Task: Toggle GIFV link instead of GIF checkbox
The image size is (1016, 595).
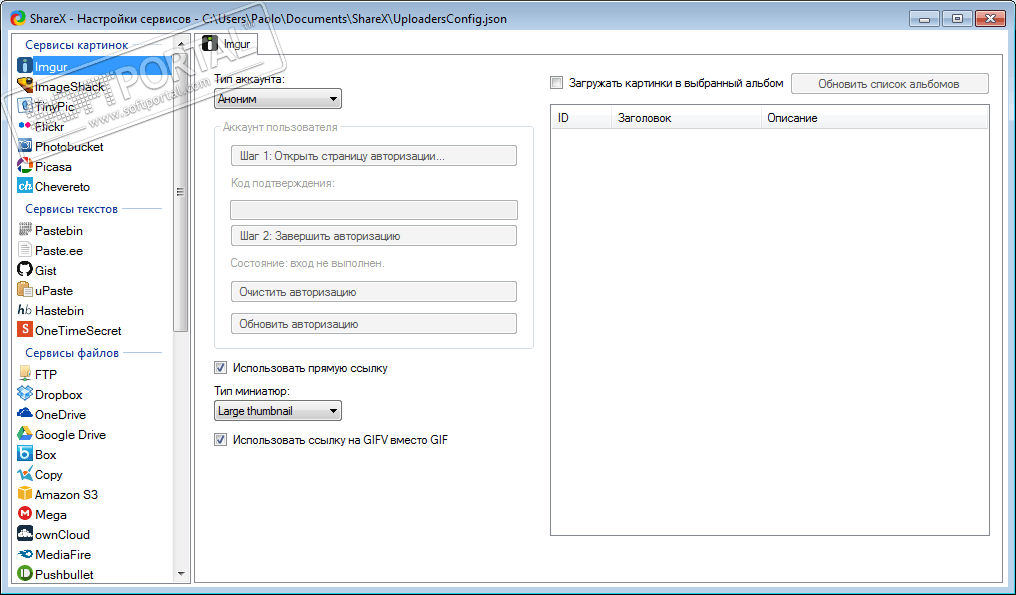Action: (x=220, y=439)
